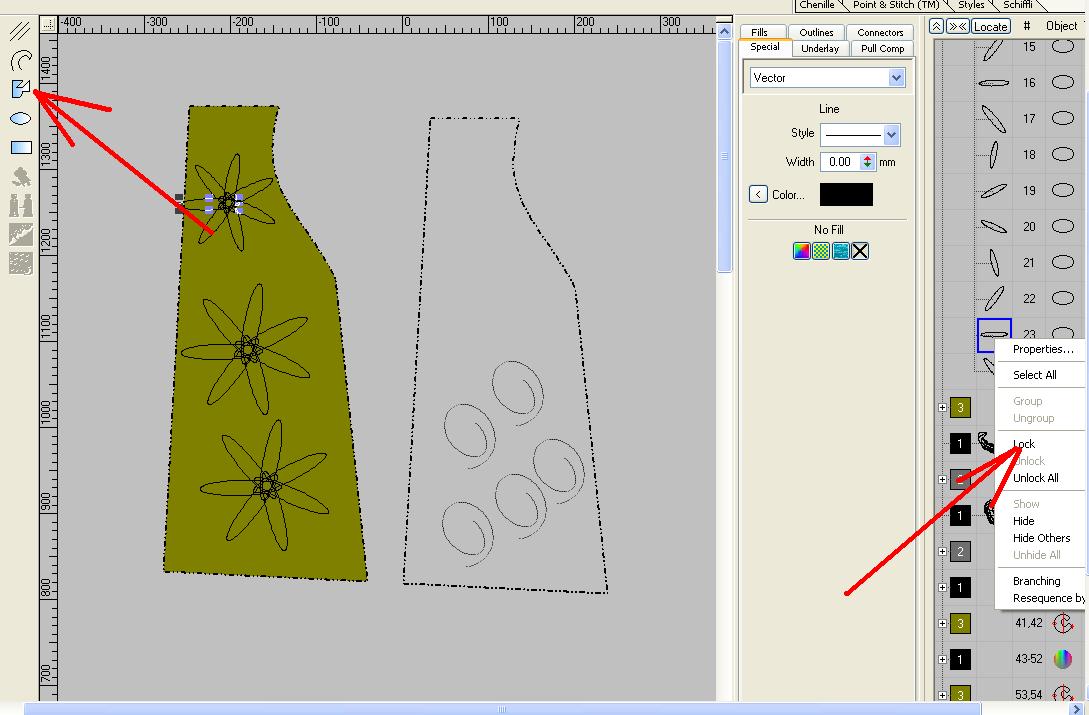Click Hide Others in context menu
The image size is (1089, 715).
[x=1041, y=538]
